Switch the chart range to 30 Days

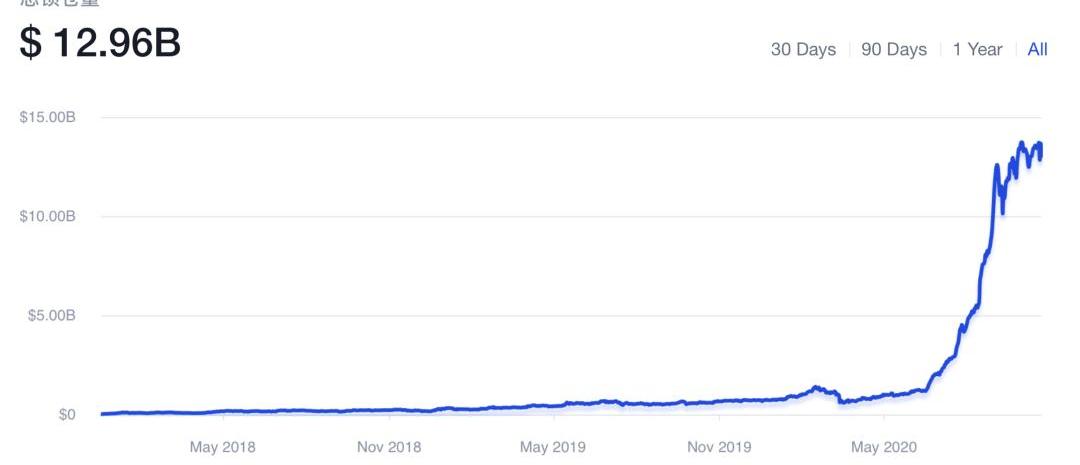coord(803,50)
